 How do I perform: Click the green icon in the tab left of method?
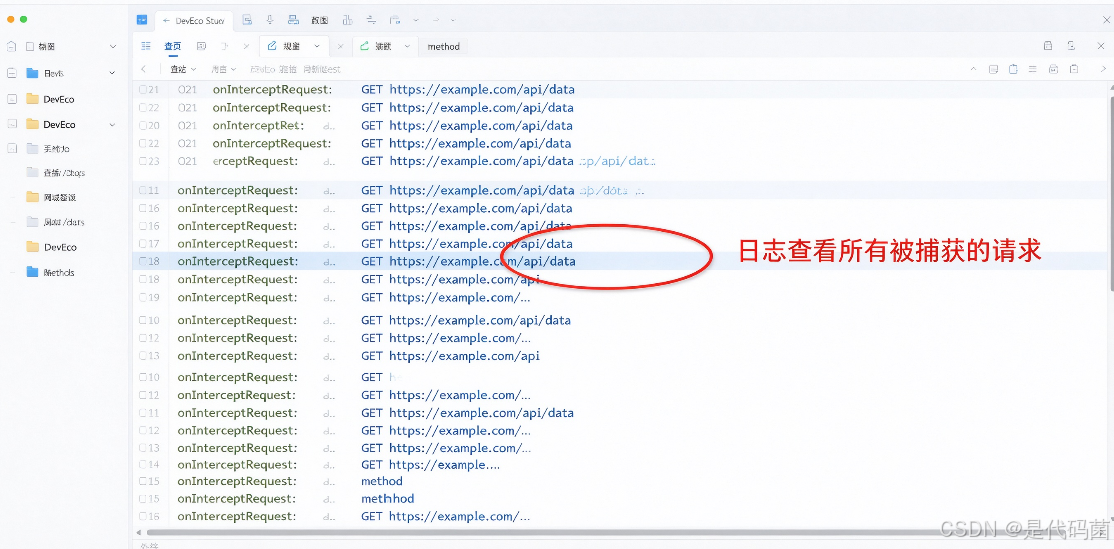[364, 46]
